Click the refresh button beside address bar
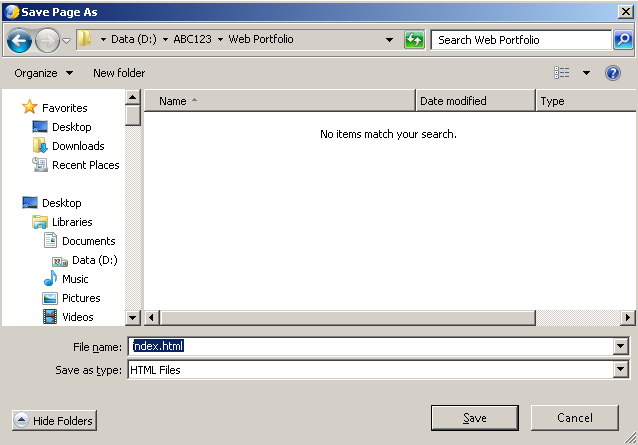The image size is (638, 445). [414, 40]
